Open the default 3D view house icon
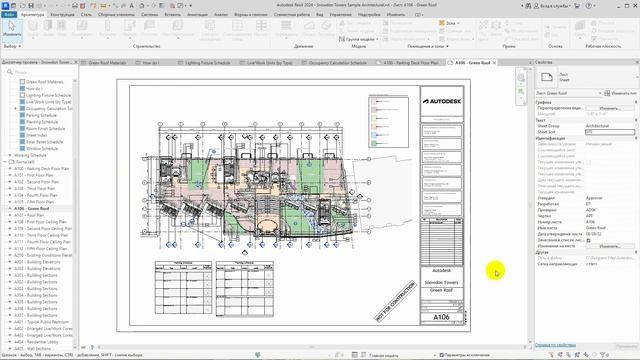 click(x=142, y=6)
